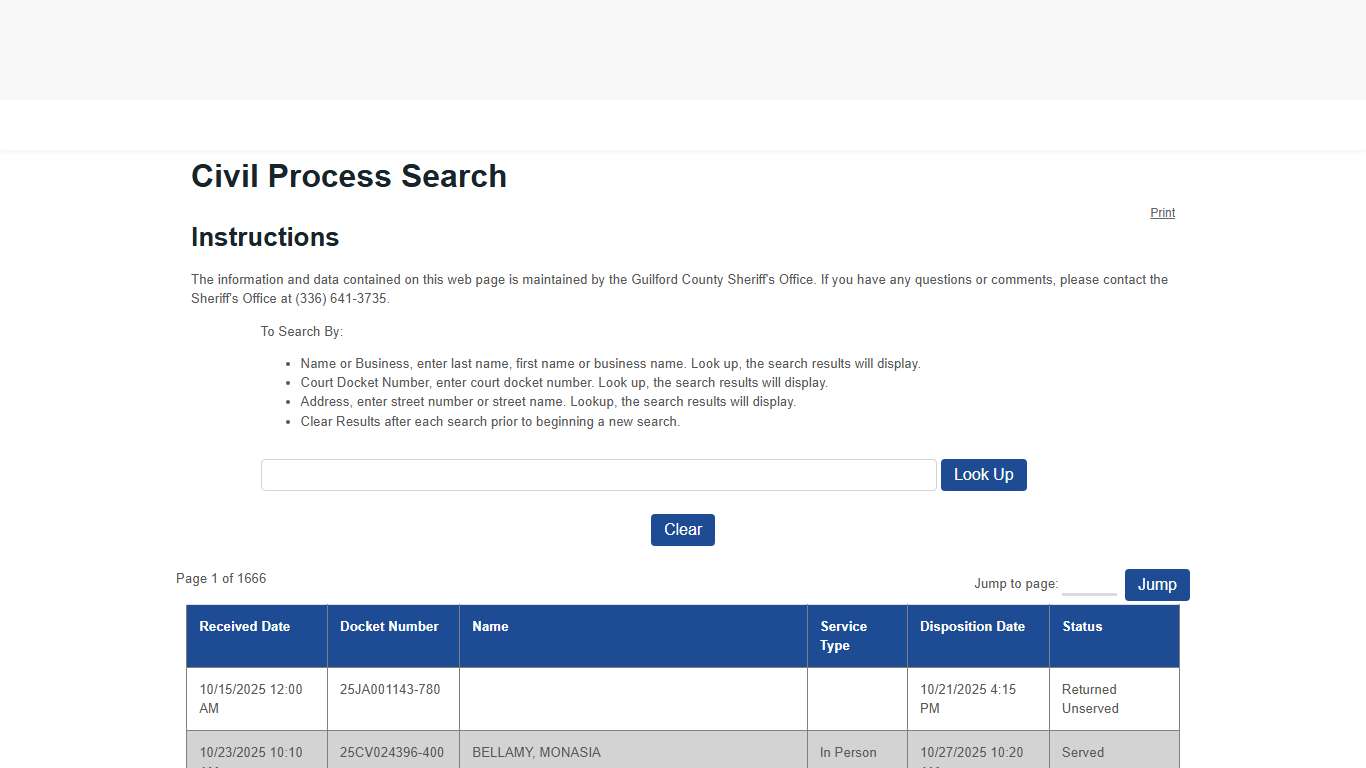Click inside the search text box
The height and width of the screenshot is (768, 1366).
(x=598, y=474)
